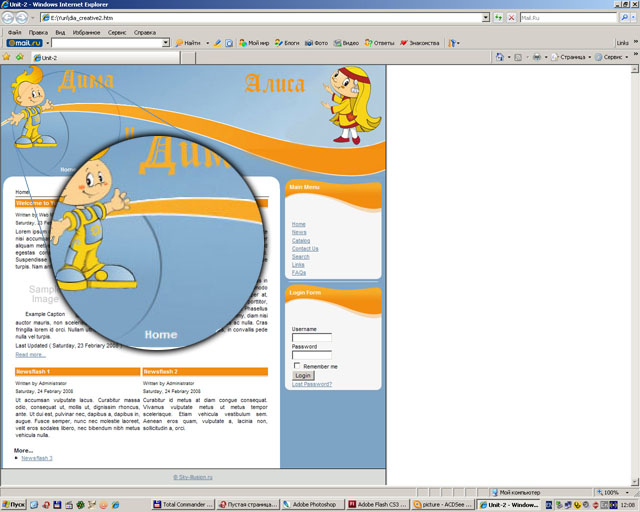Open Мой мир toolbar shortcut
Screen dimensions: 640x512
(254, 43)
